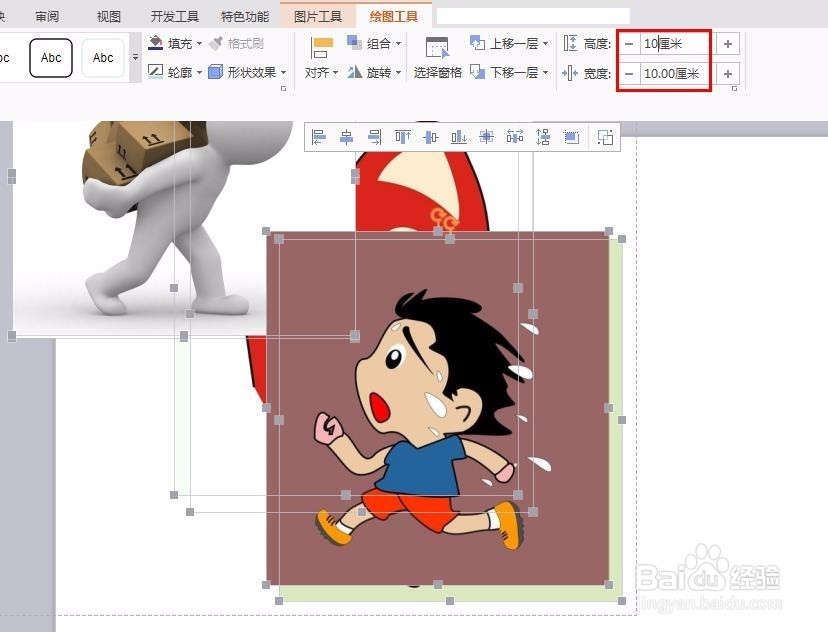Click the group icon in floating toolbar
This screenshot has height=632, width=828.
(x=605, y=137)
